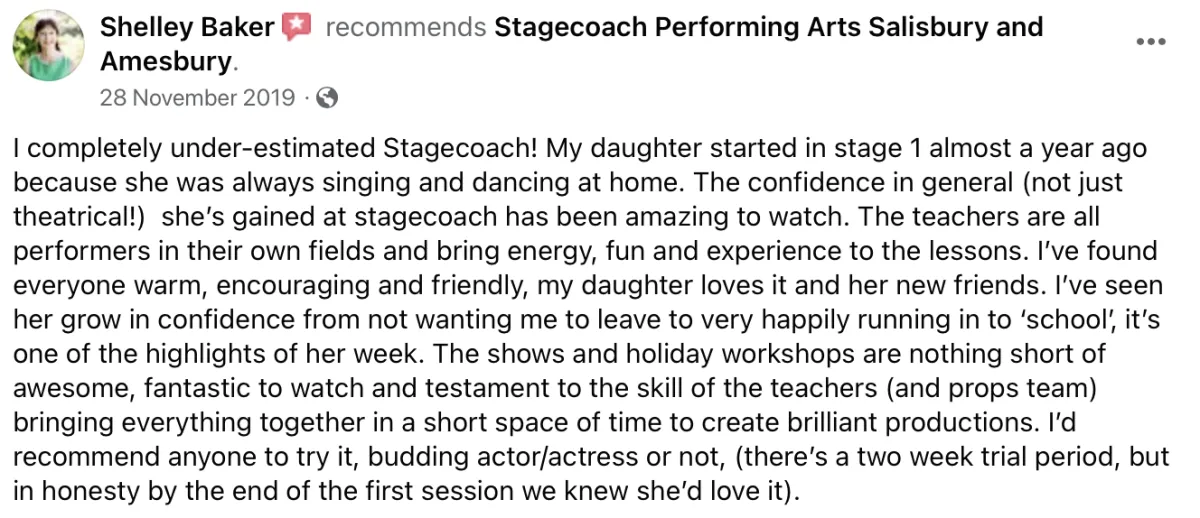Click the red recommendation star badge
Screen dimensions: 1200x518
(296, 28)
